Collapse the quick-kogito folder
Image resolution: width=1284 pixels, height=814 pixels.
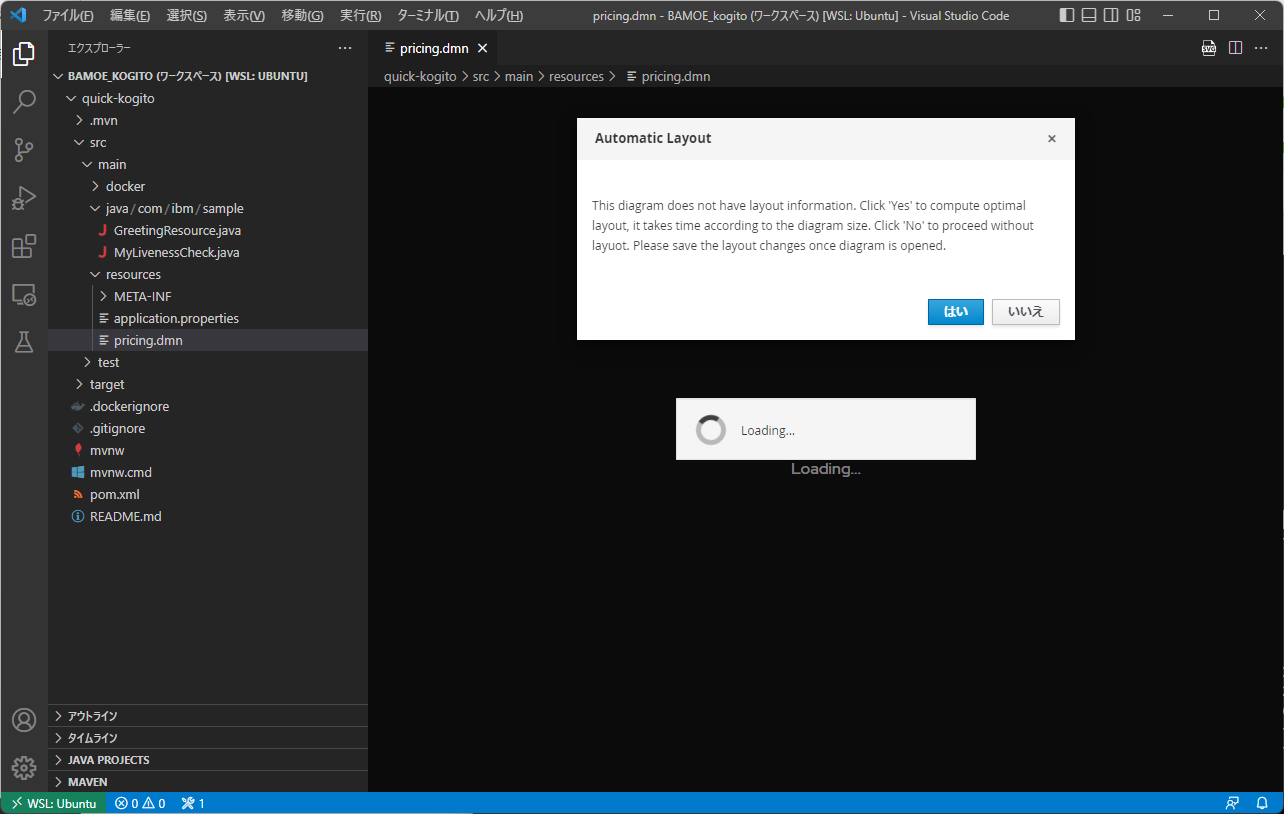point(208,98)
